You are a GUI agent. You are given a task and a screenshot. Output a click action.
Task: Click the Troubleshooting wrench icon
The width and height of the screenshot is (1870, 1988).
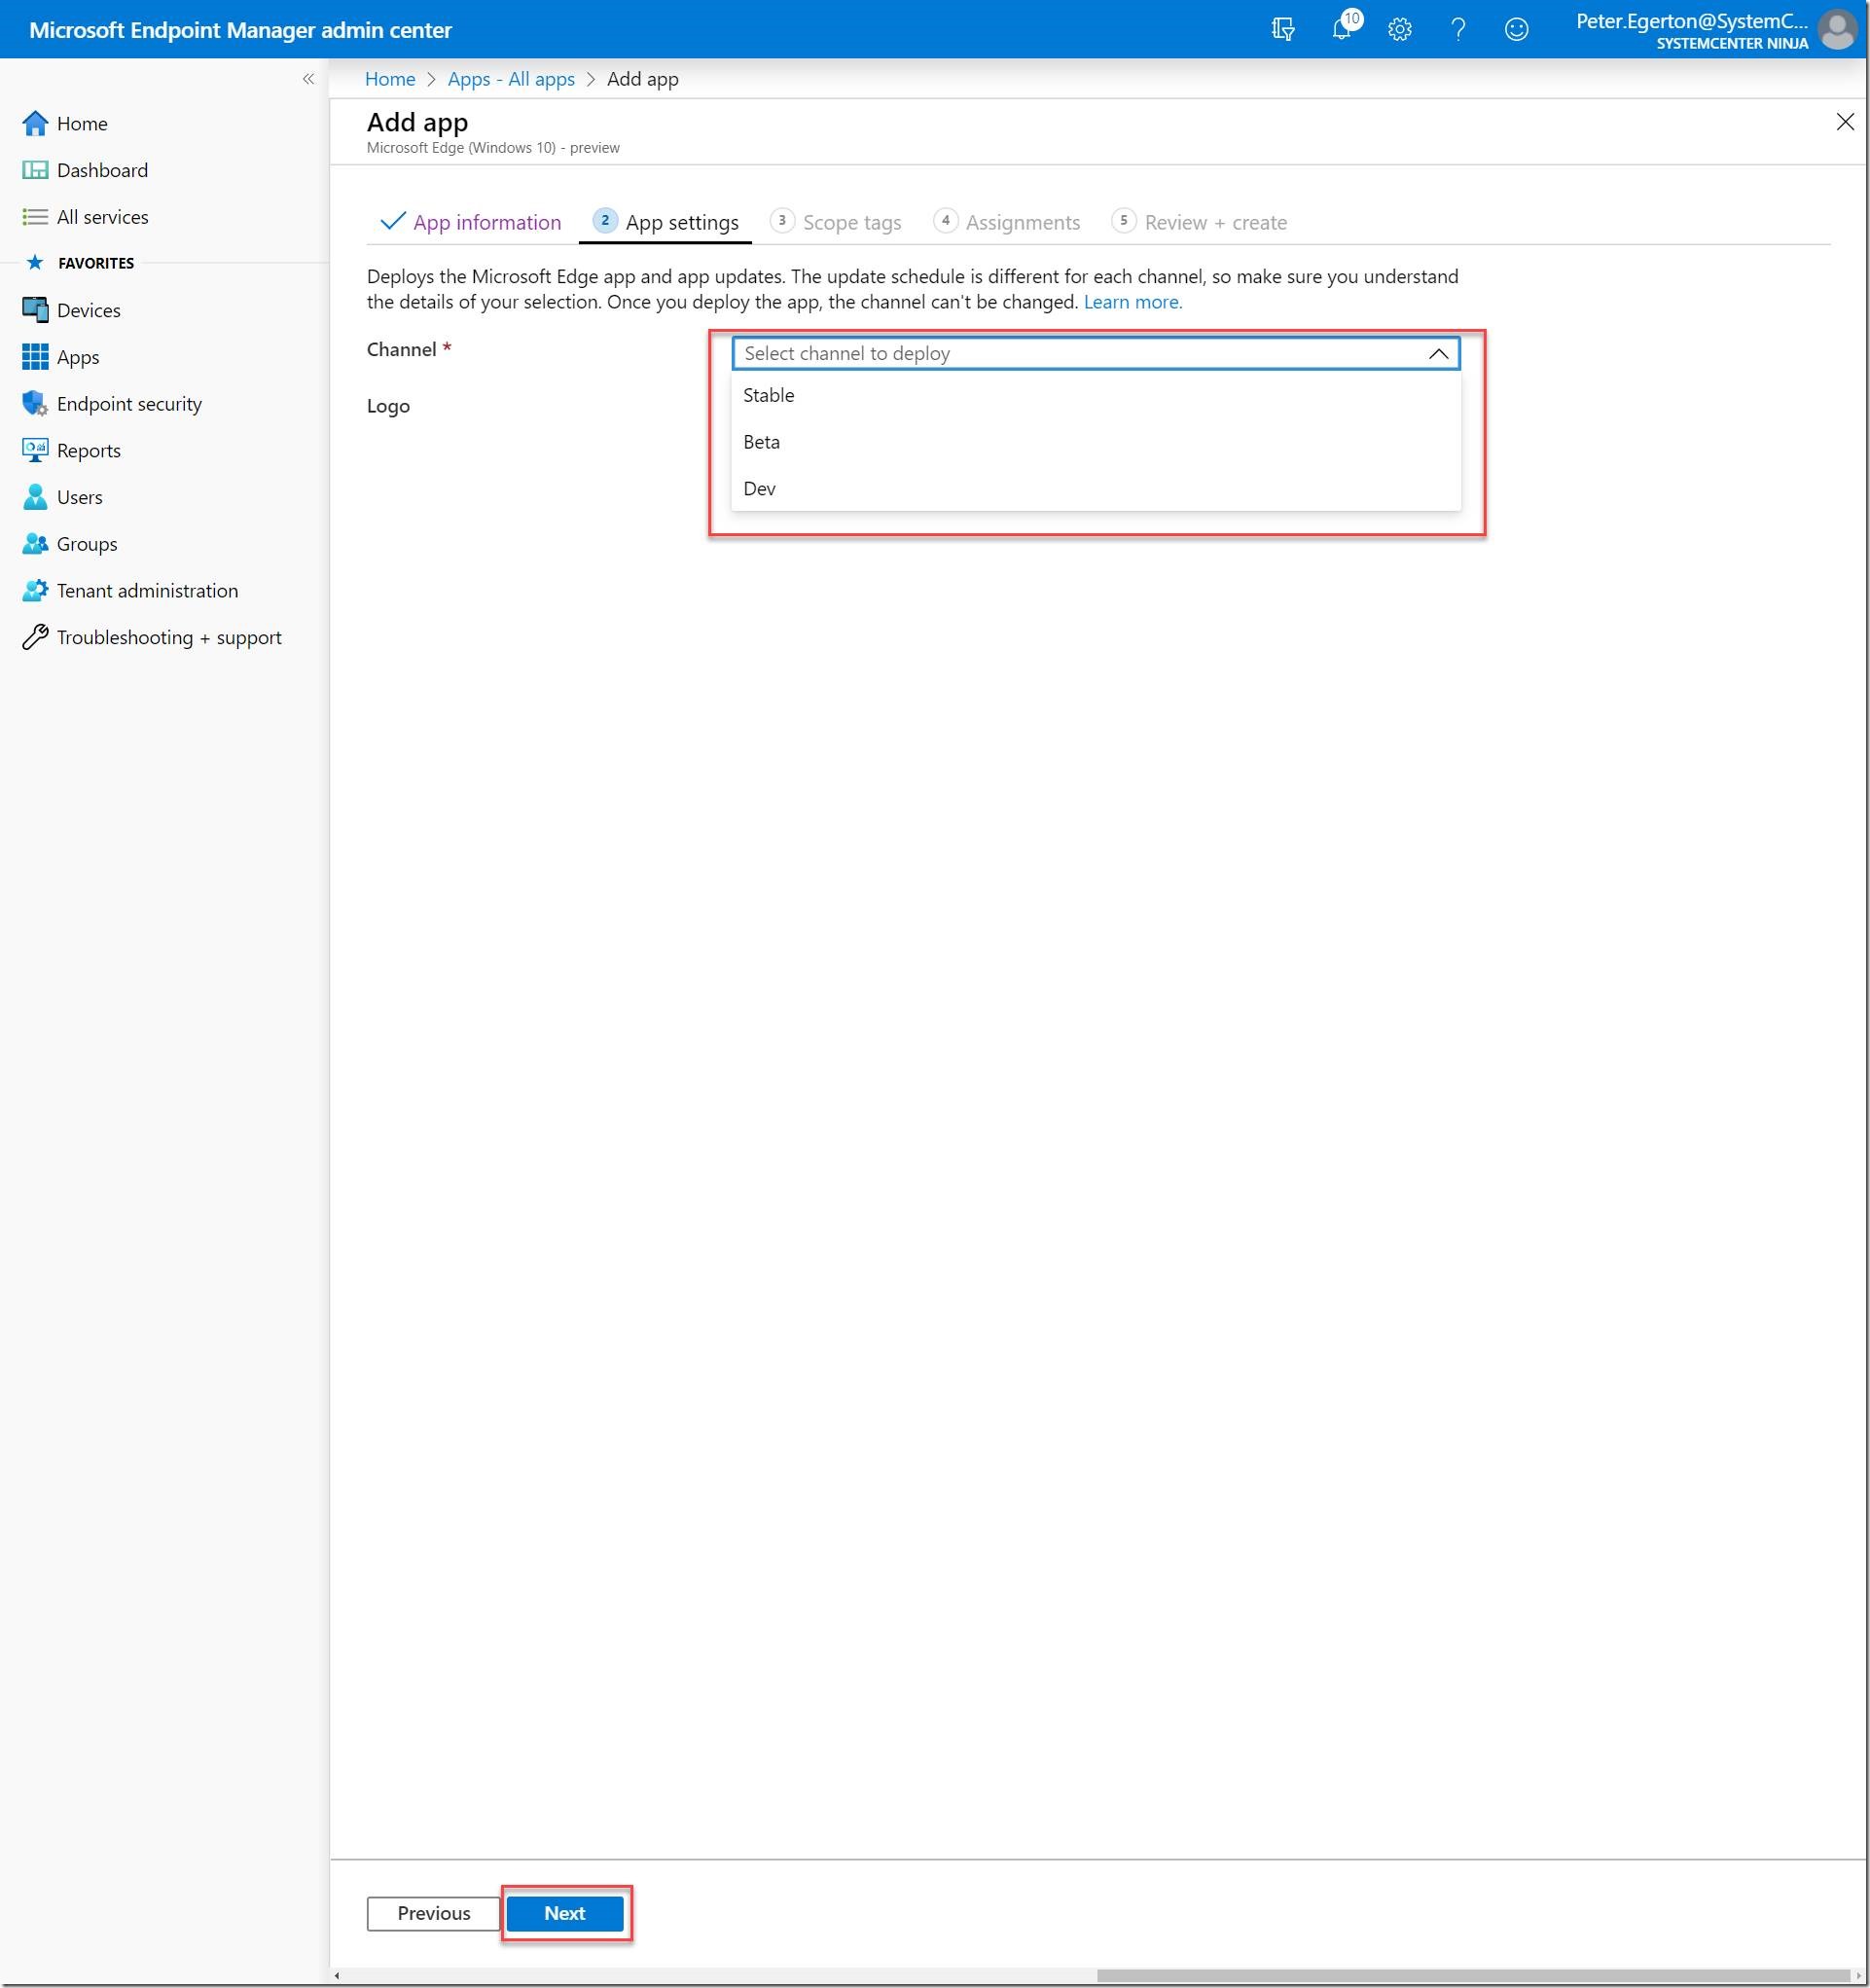tap(35, 638)
